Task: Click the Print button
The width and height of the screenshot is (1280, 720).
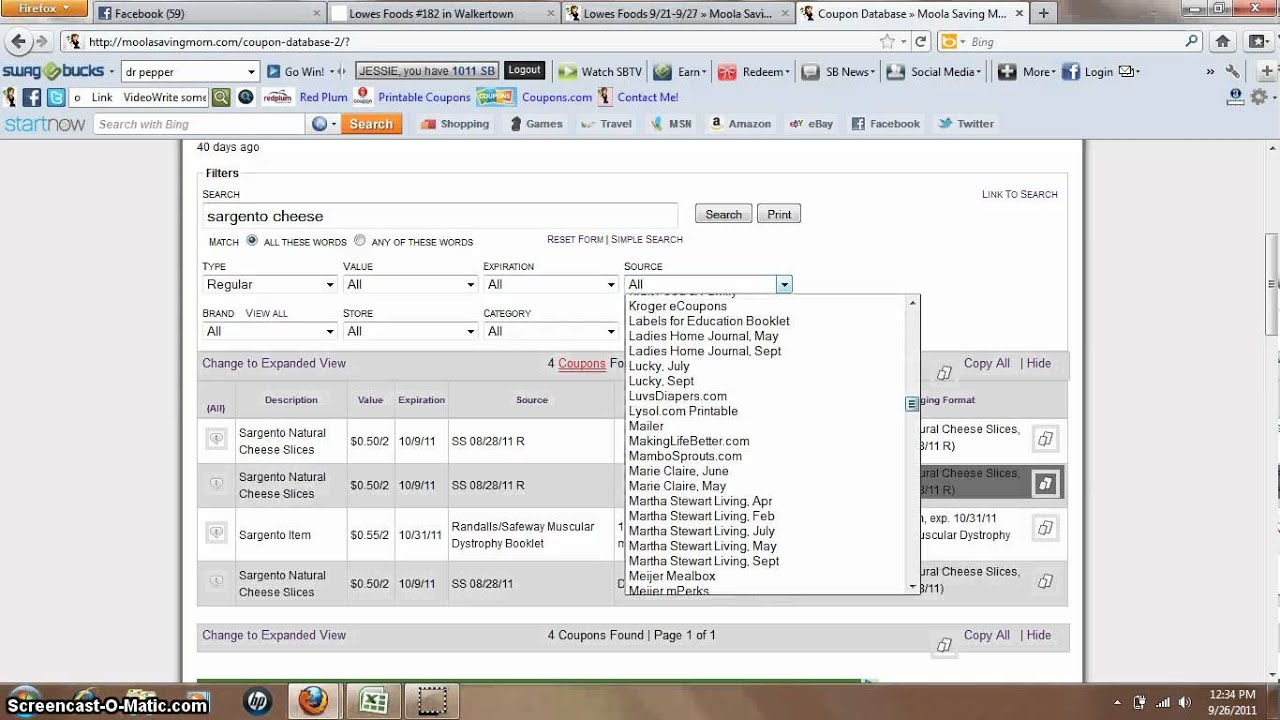Action: pyautogui.click(x=779, y=214)
